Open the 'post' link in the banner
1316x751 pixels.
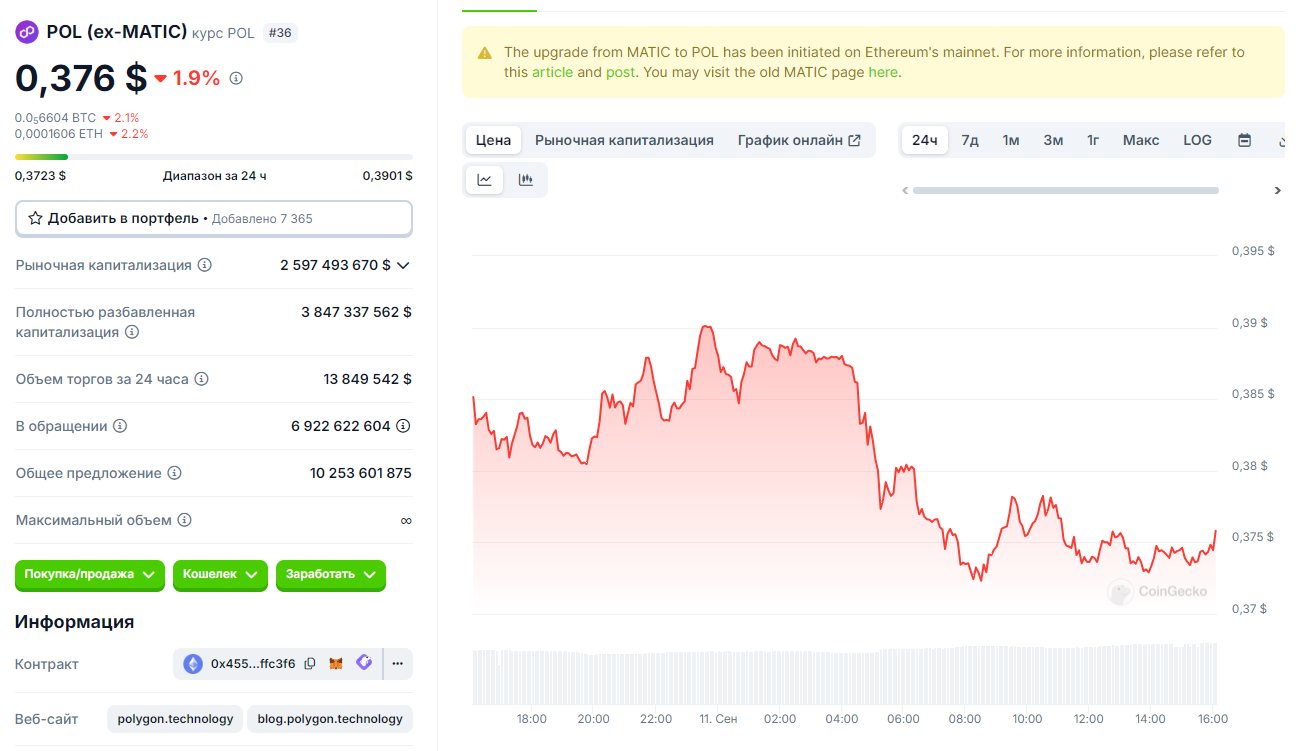coord(620,72)
